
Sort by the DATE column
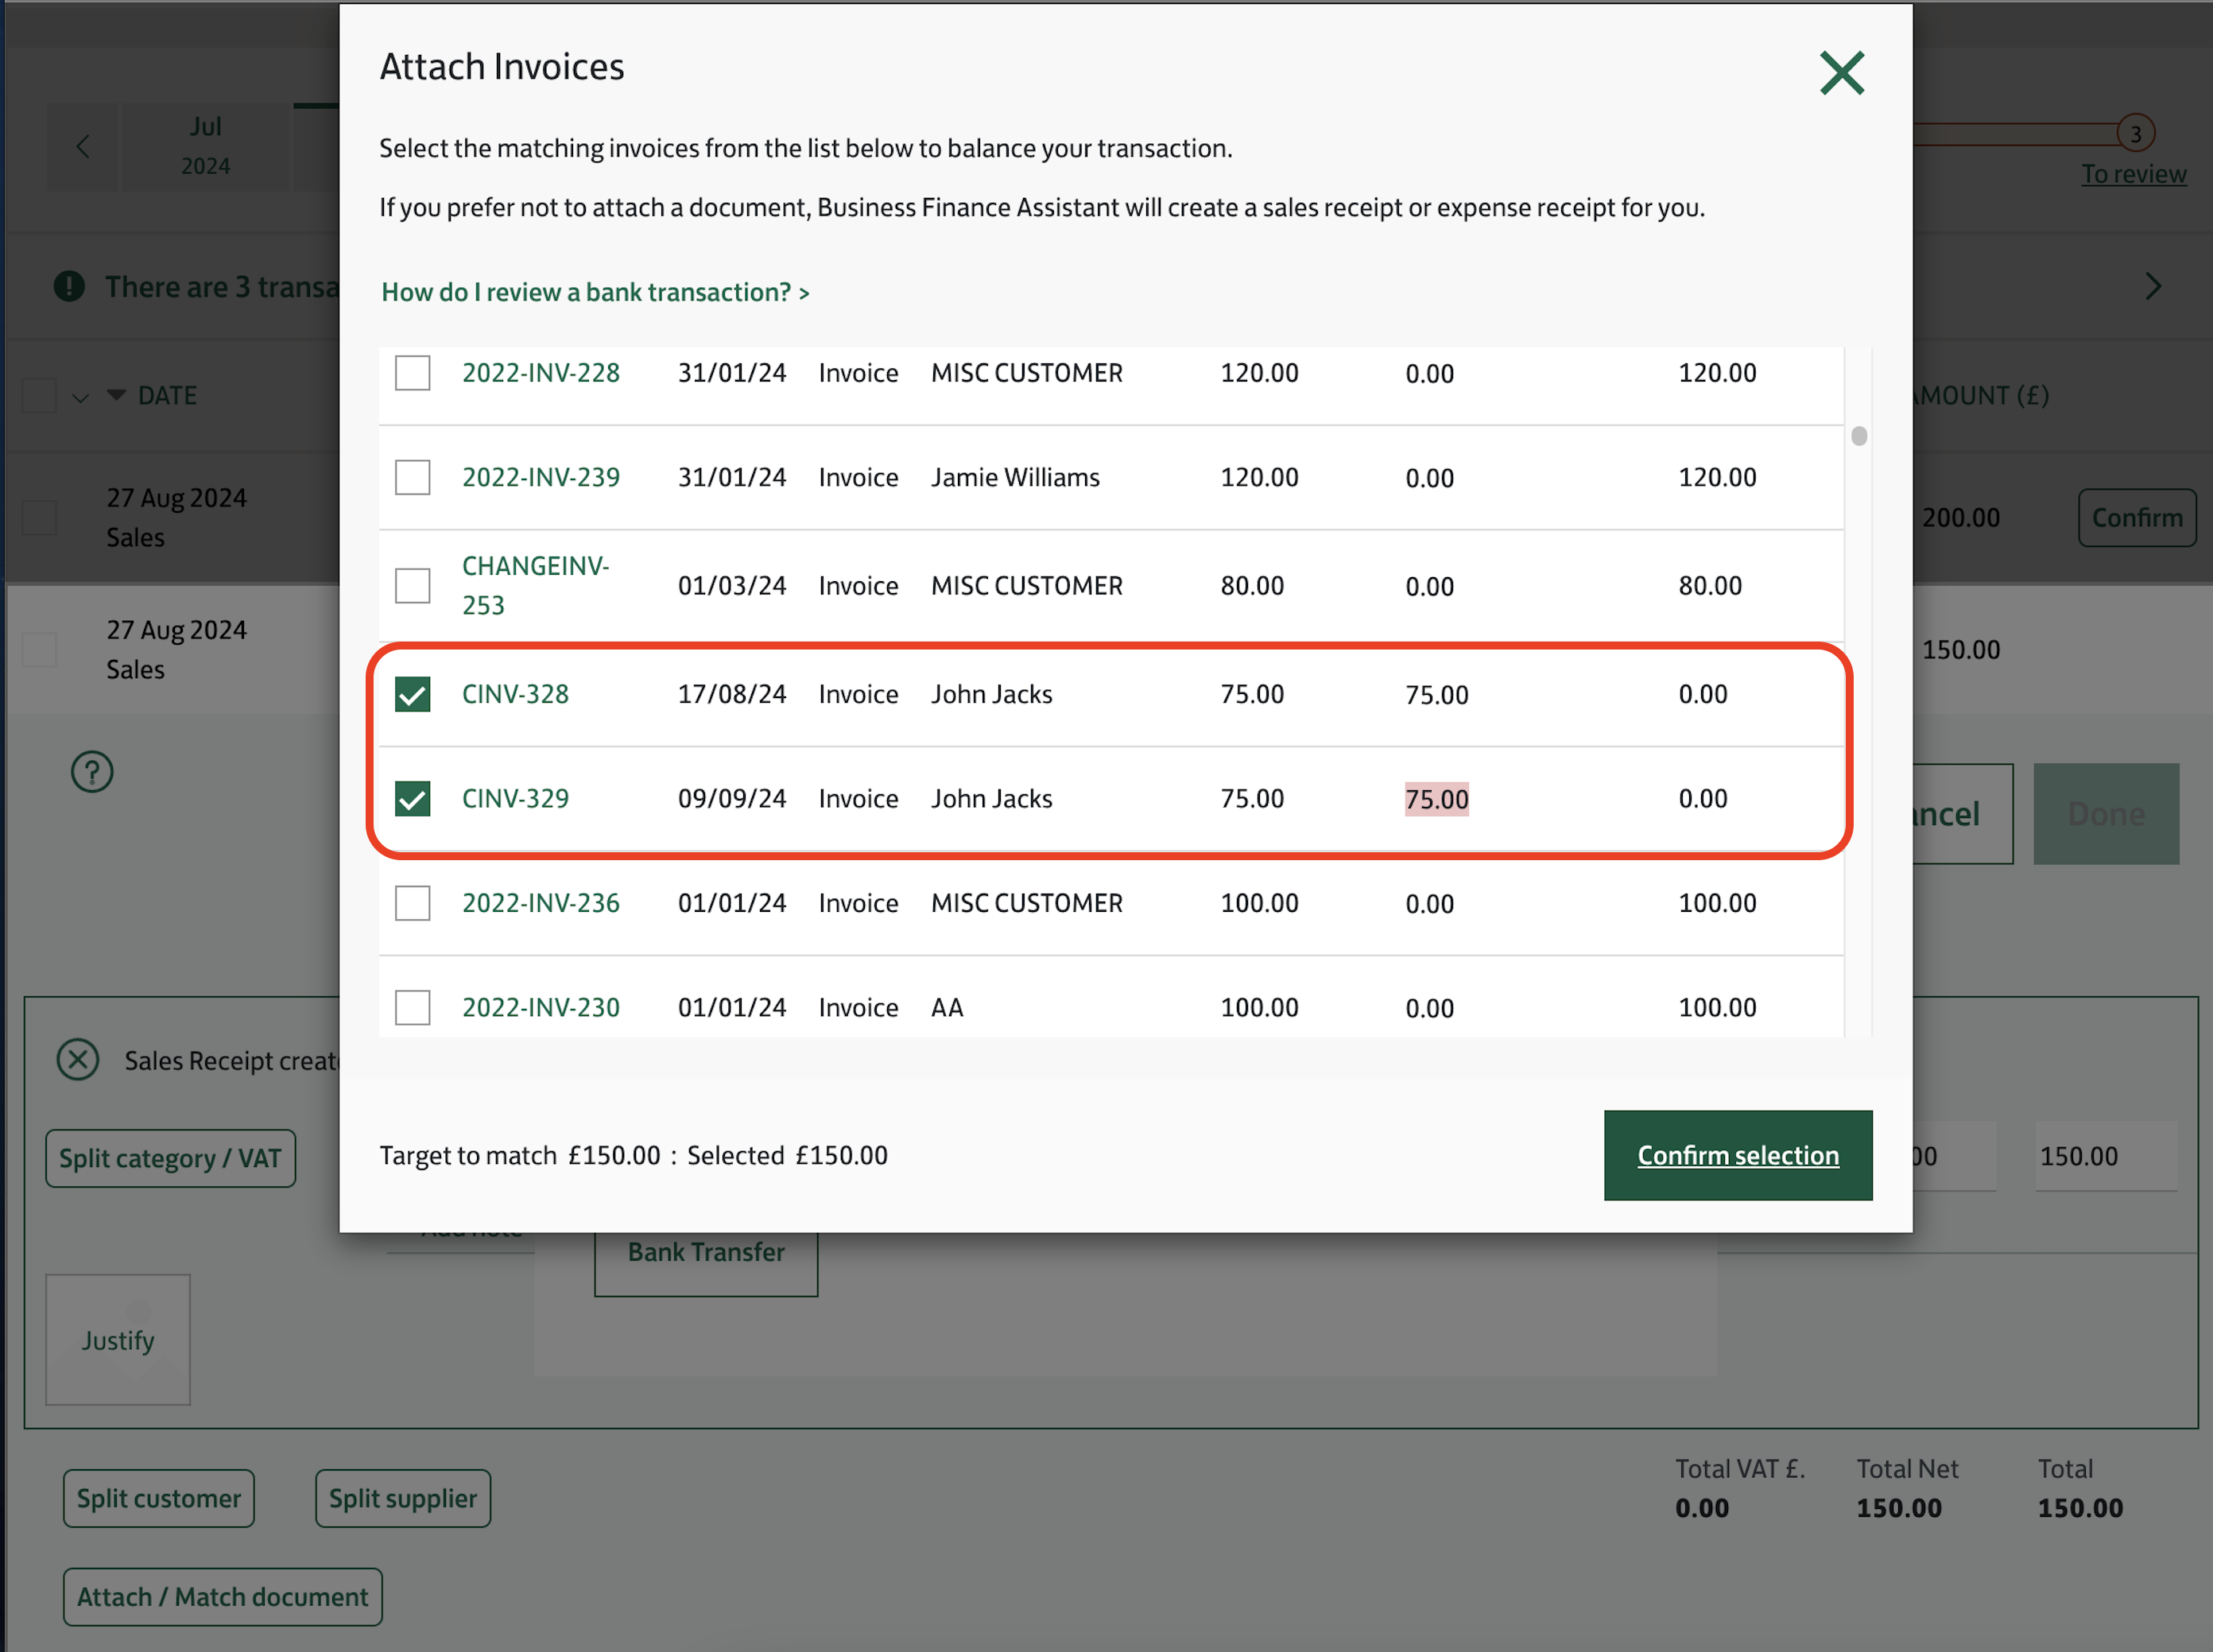coord(152,395)
